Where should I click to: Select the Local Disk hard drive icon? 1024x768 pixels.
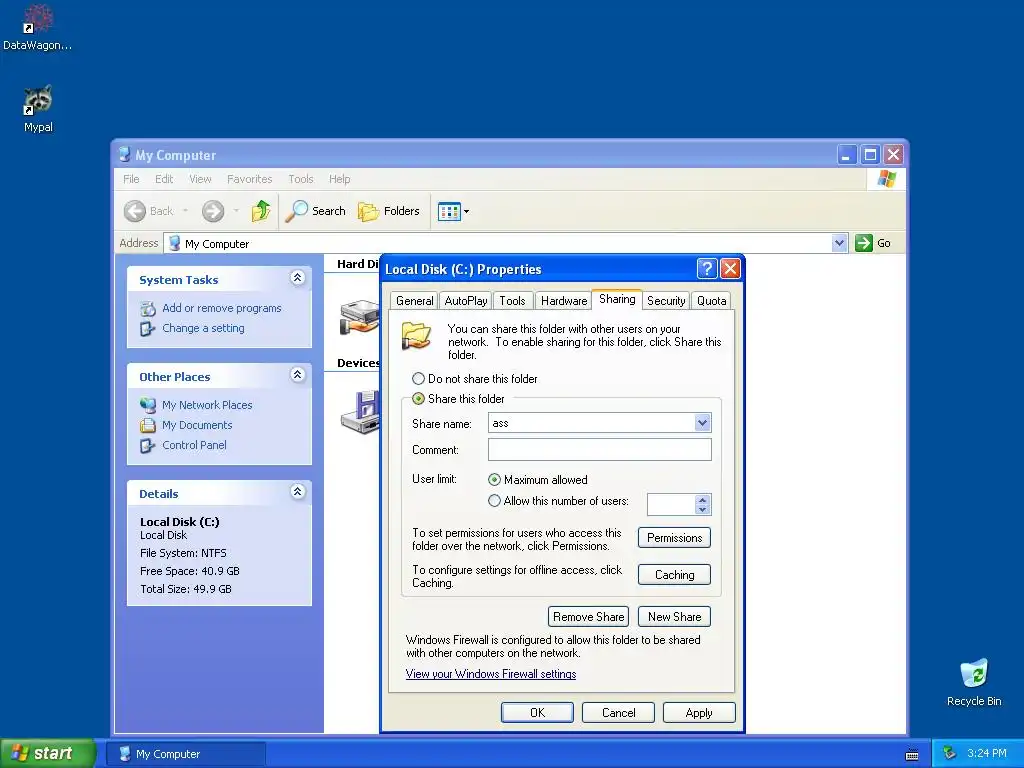(359, 317)
